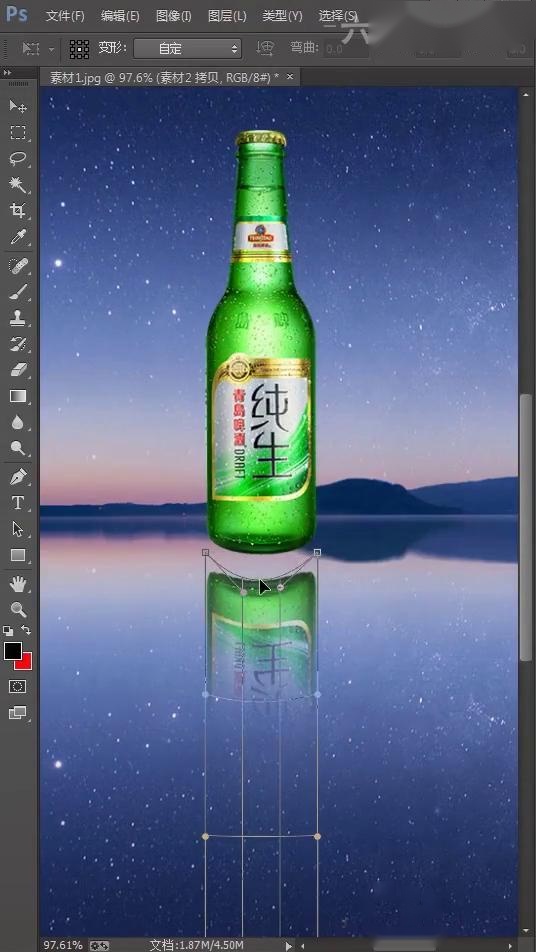Select the Blur tool
The width and height of the screenshot is (536, 952).
[x=18, y=423]
